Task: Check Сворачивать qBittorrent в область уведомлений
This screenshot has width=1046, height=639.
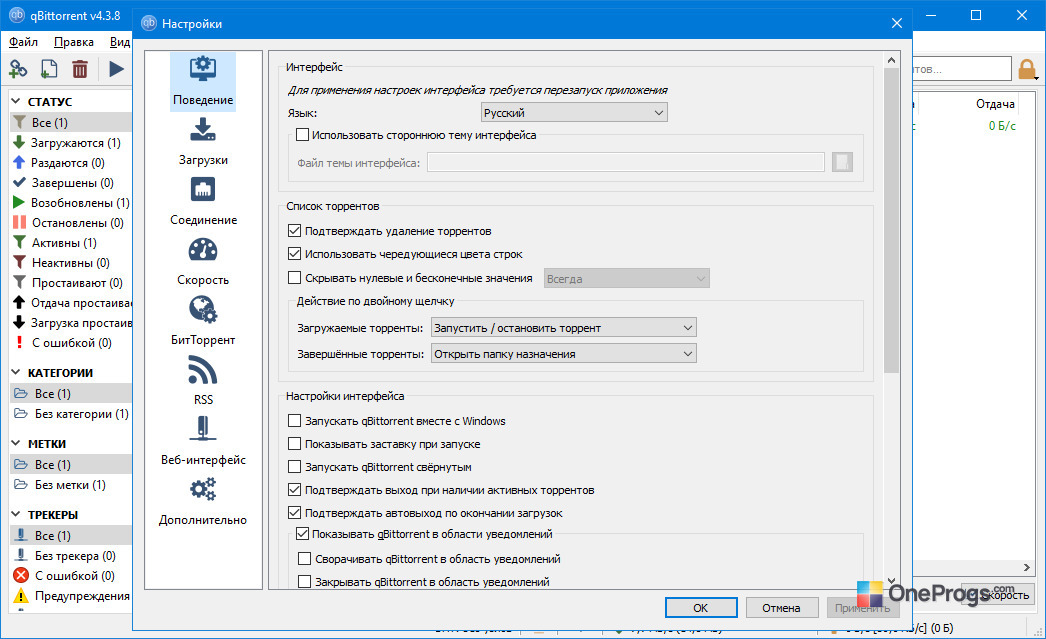Action: (304, 559)
